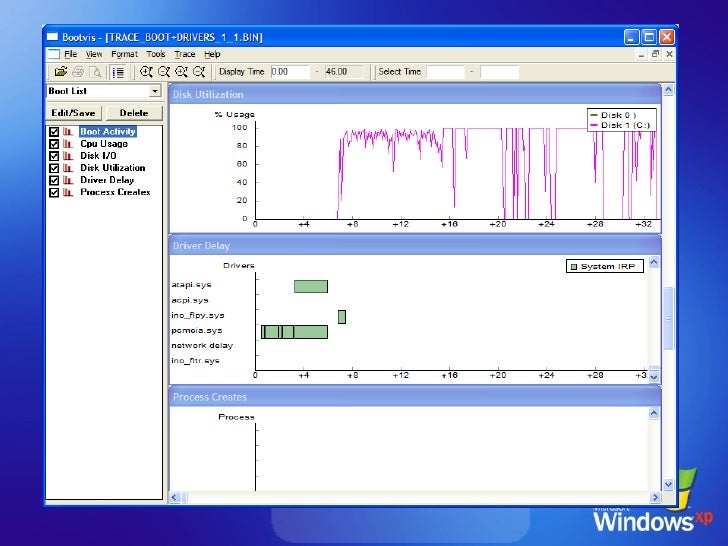Screen dimensions: 728x546
Task: Toggle the list view toolbar icon
Action: point(118,72)
